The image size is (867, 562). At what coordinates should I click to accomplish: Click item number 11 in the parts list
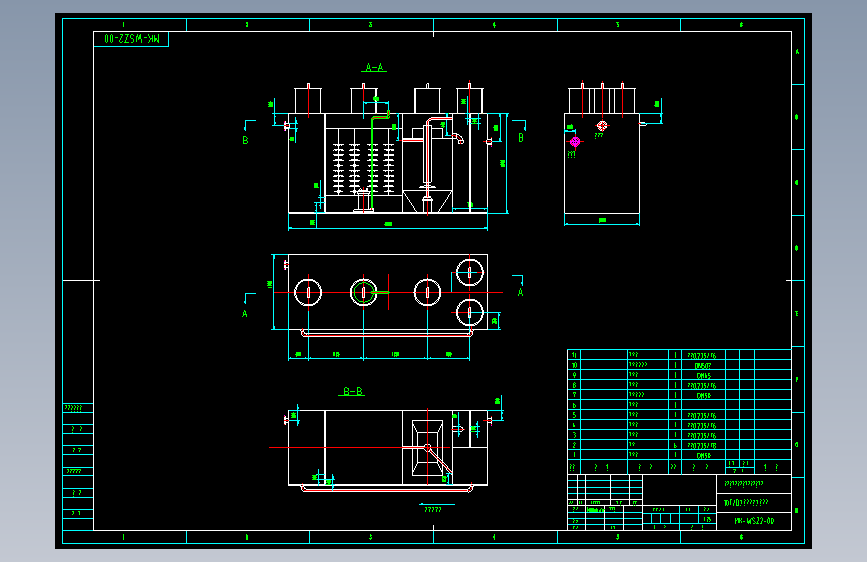click(574, 355)
